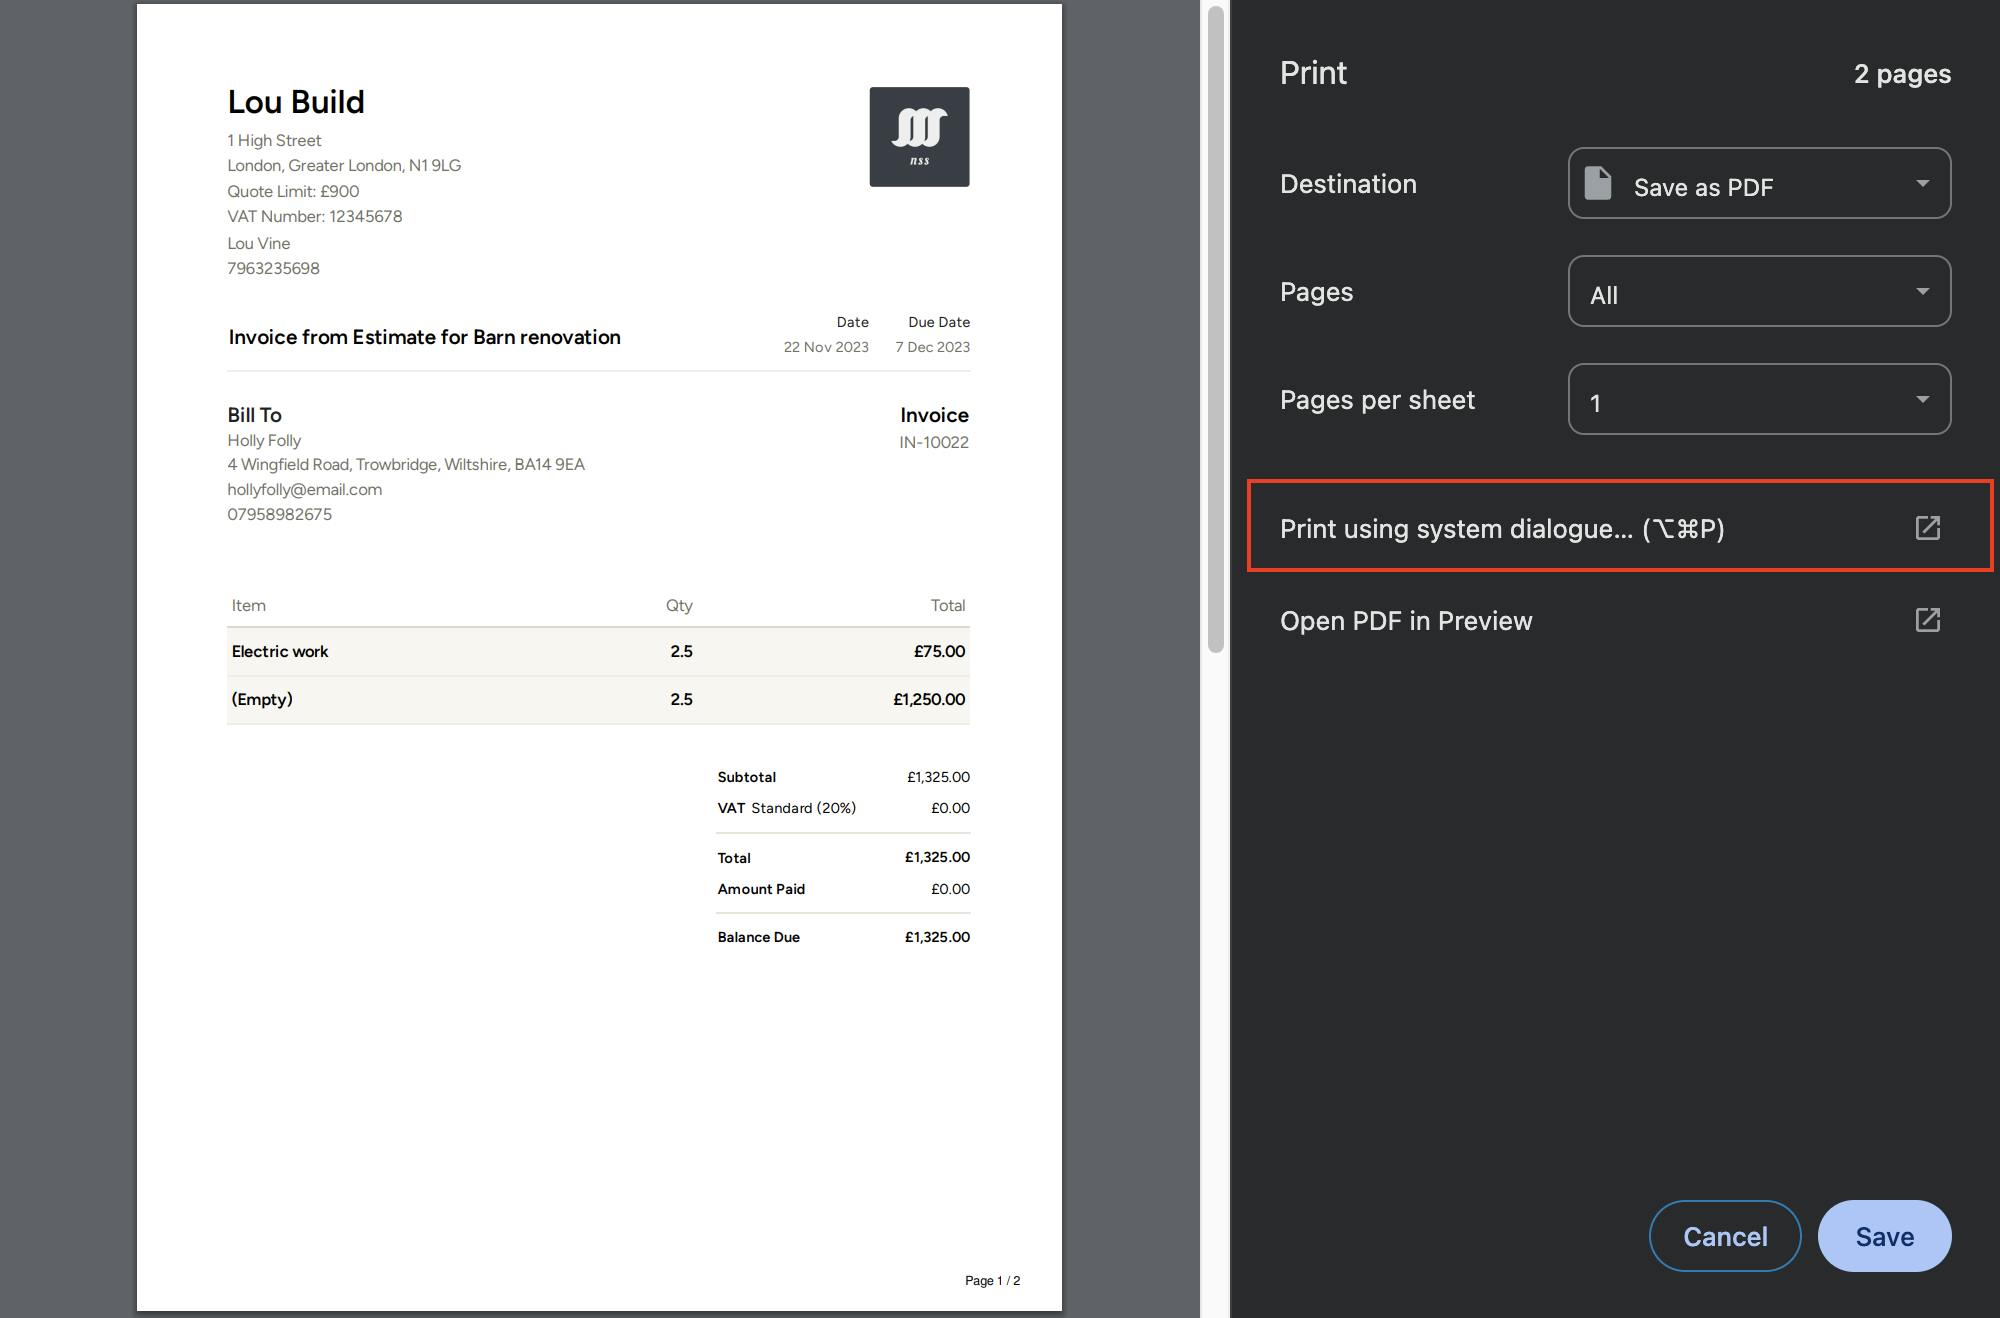The image size is (2000, 1318).
Task: Open the PDF in Preview
Action: 1405,620
